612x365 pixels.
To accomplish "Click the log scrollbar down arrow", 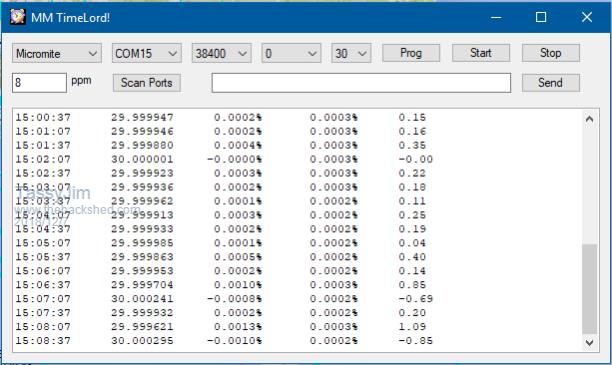I will [589, 343].
